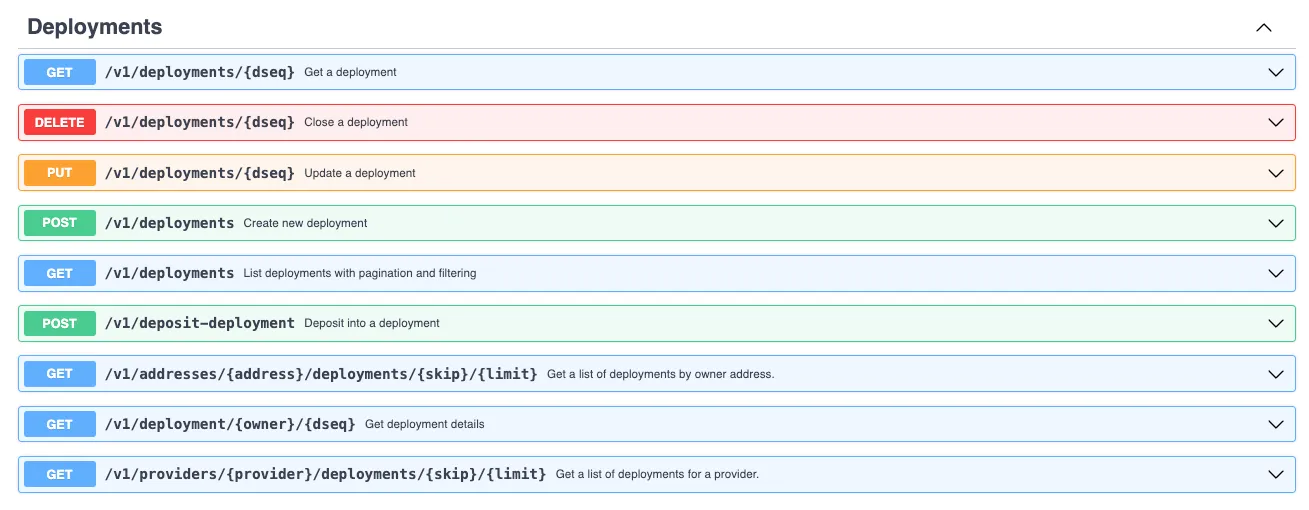Click GET badge for List deployments
This screenshot has width=1309, height=510.
click(60, 273)
